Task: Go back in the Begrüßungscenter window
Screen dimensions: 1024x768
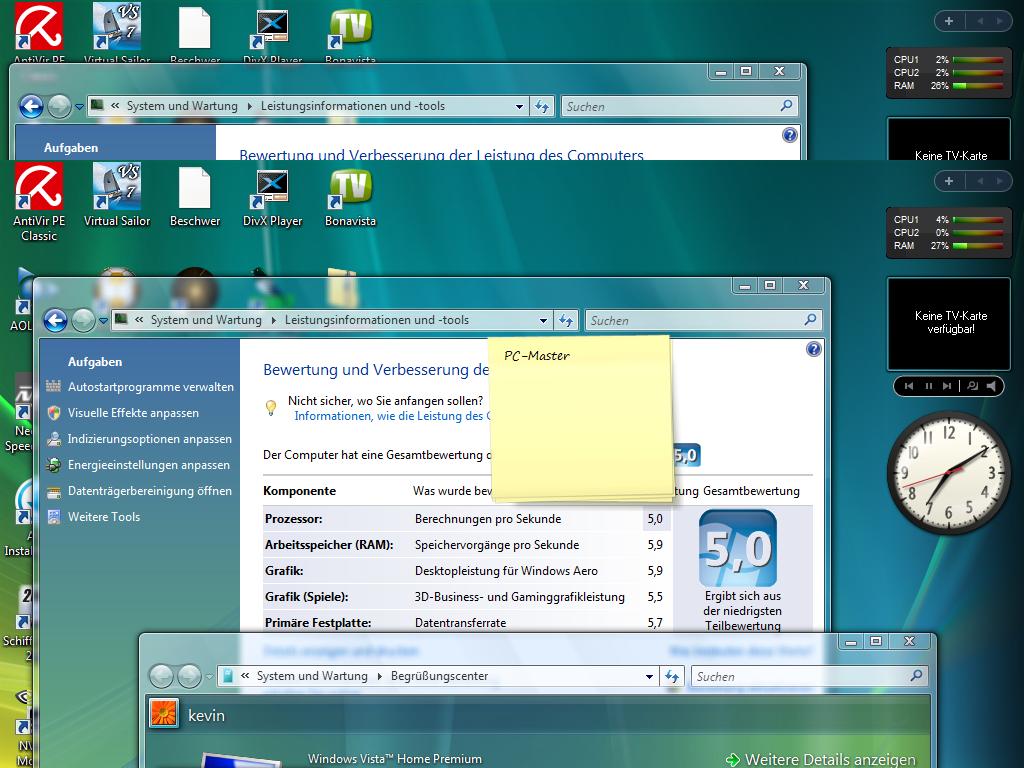Action: click(x=161, y=676)
